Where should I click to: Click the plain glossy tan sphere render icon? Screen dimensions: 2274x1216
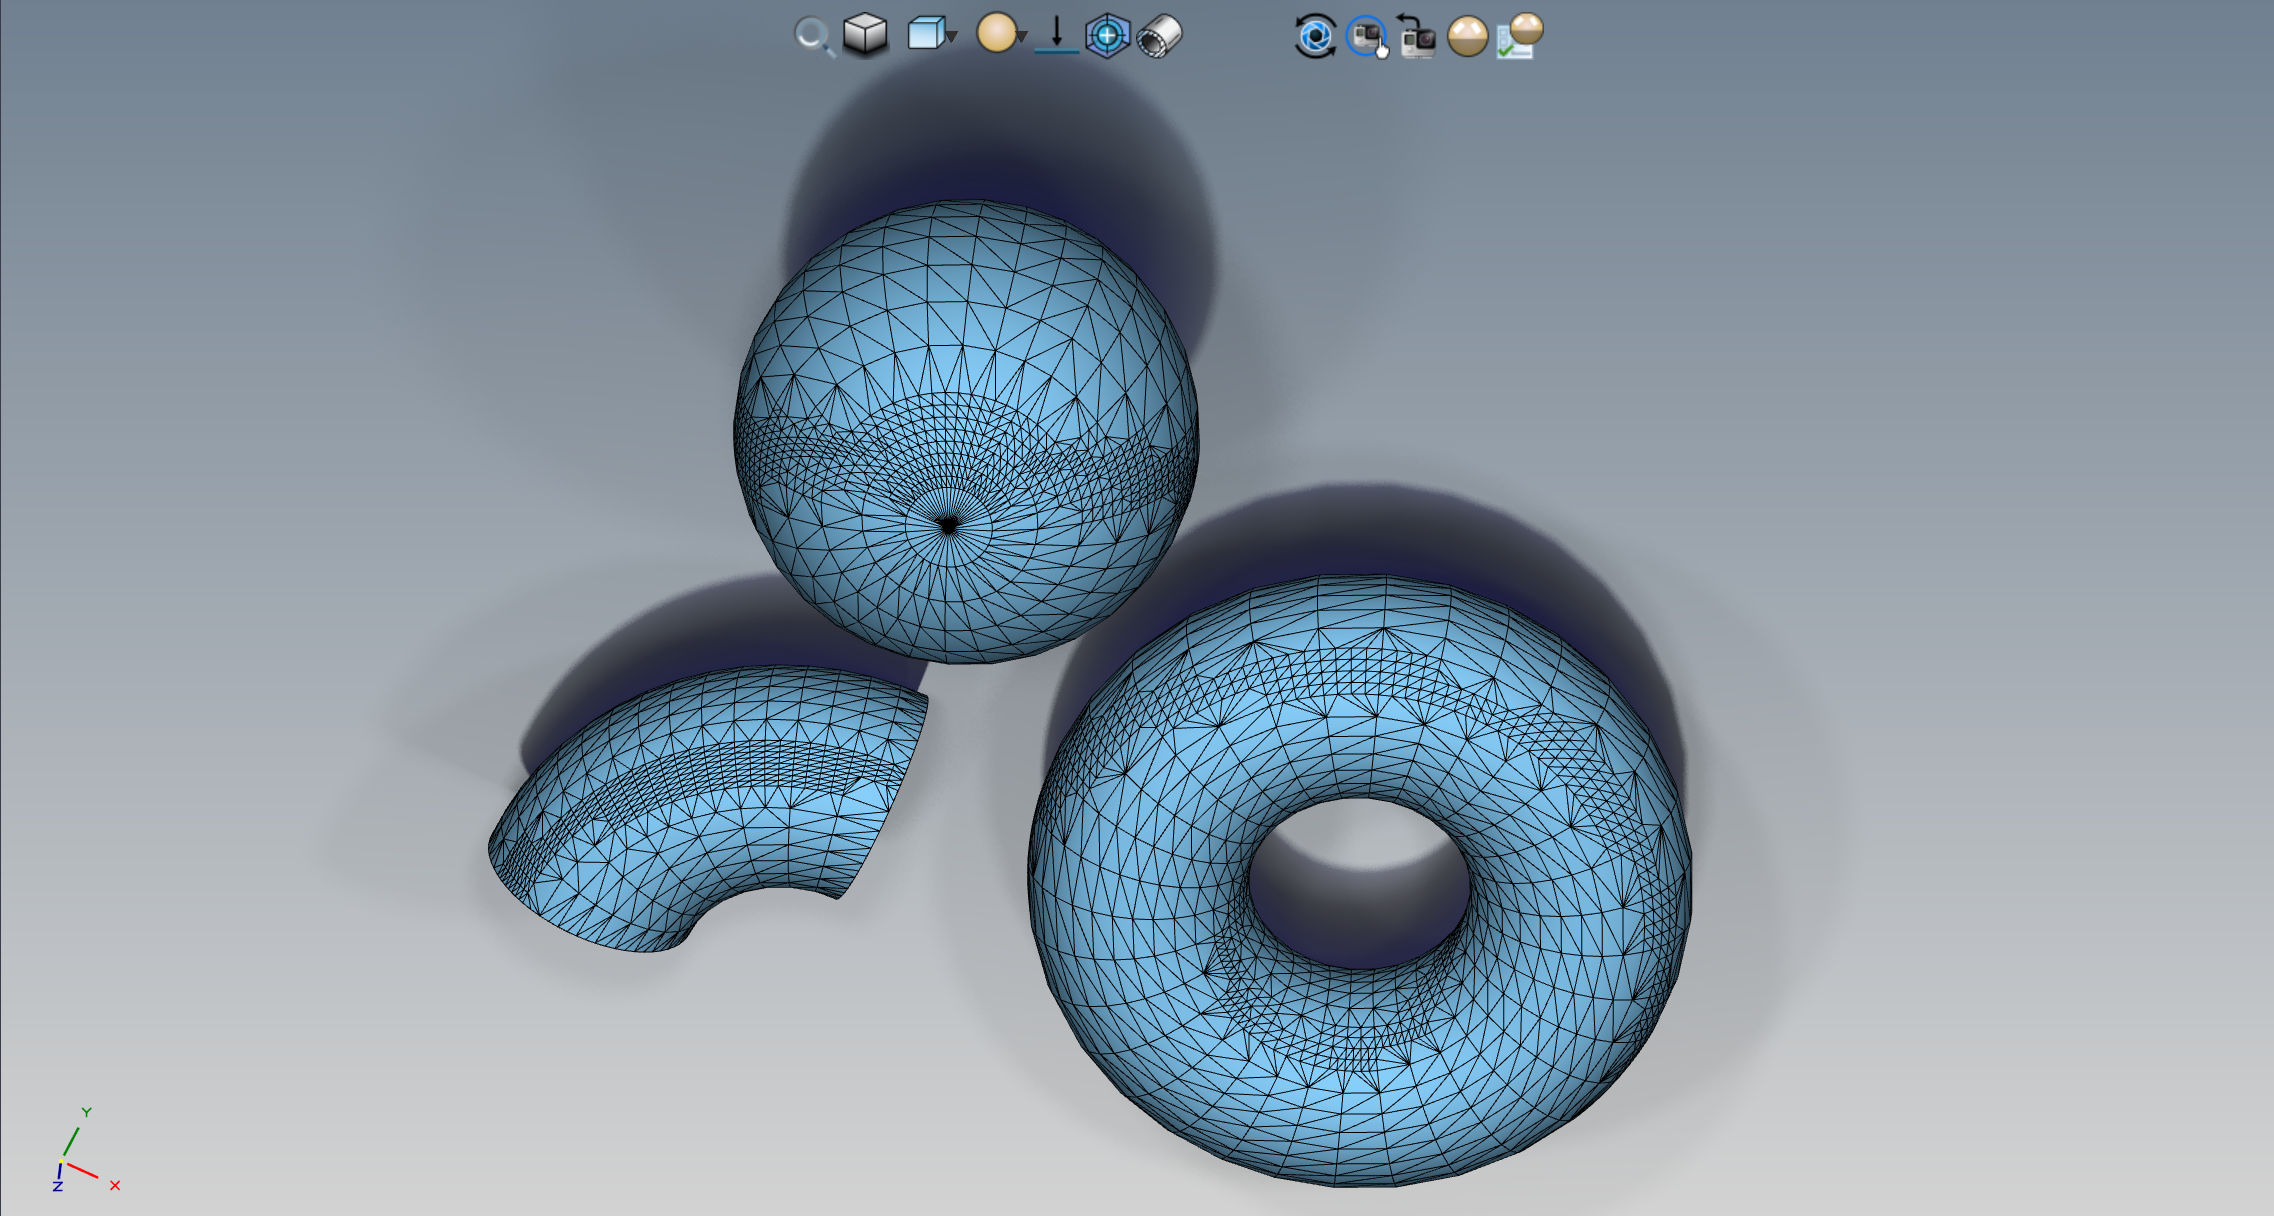click(x=1467, y=37)
